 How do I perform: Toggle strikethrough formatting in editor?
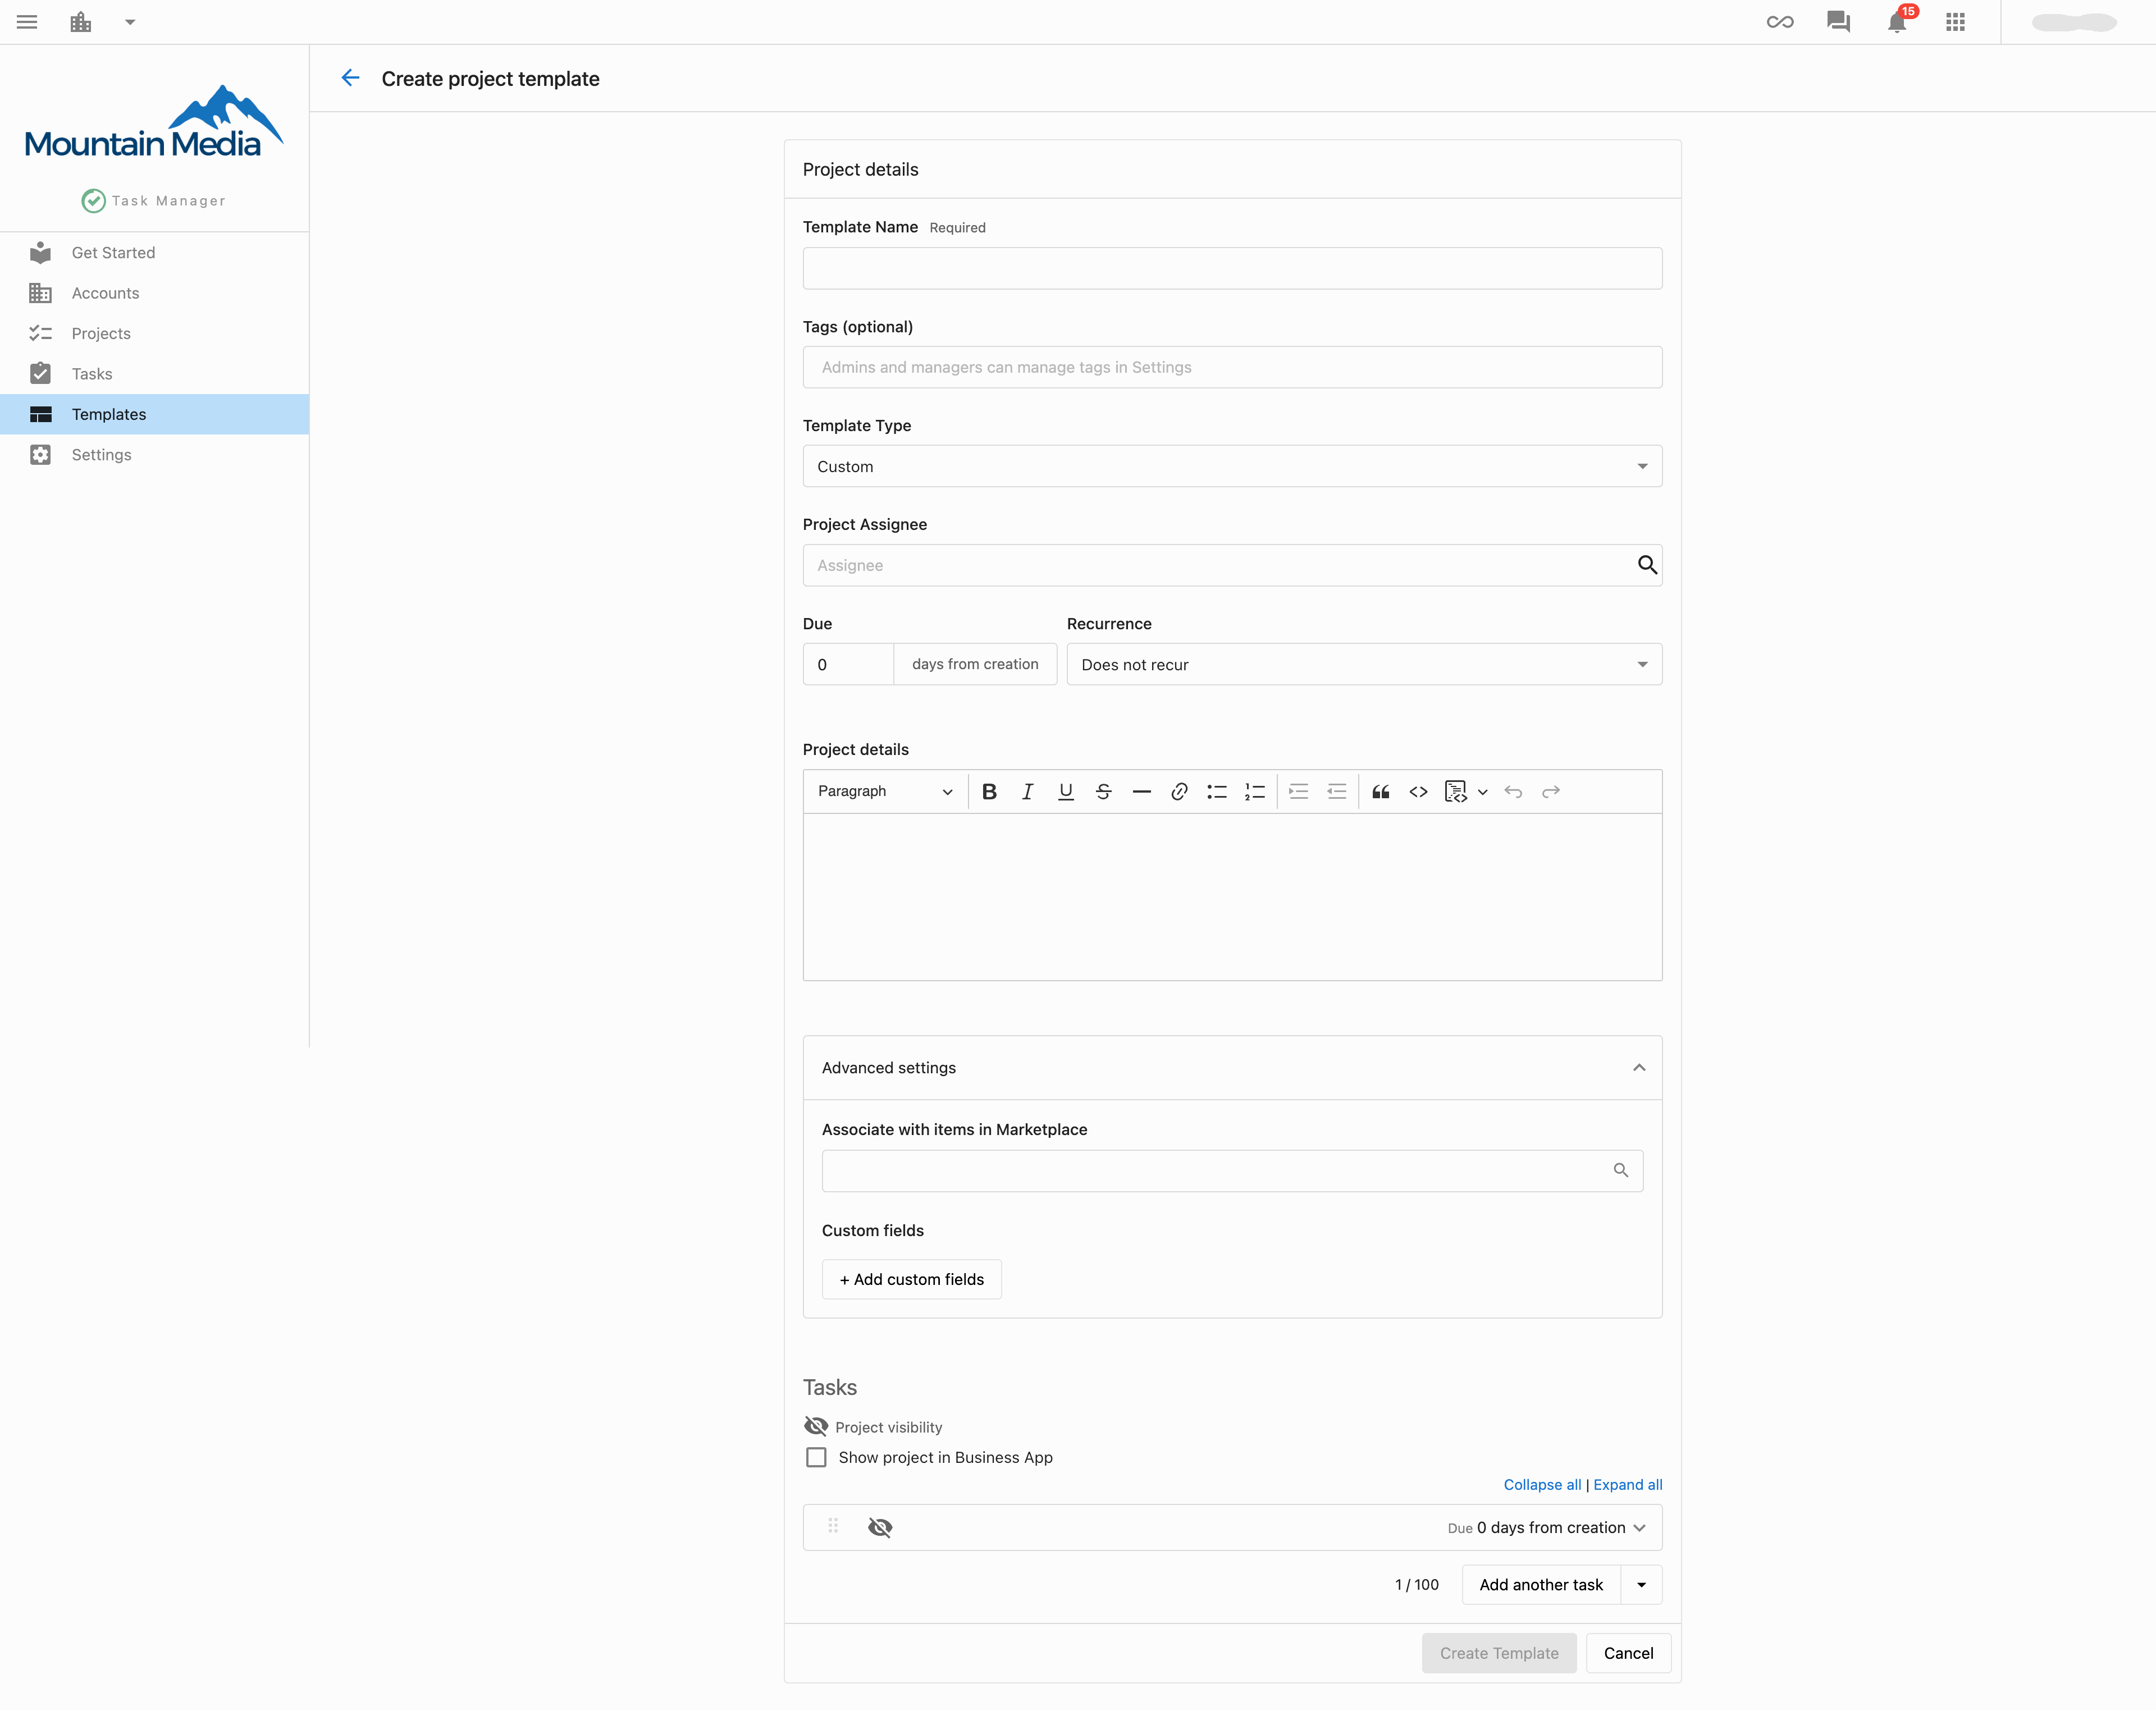pos(1104,791)
